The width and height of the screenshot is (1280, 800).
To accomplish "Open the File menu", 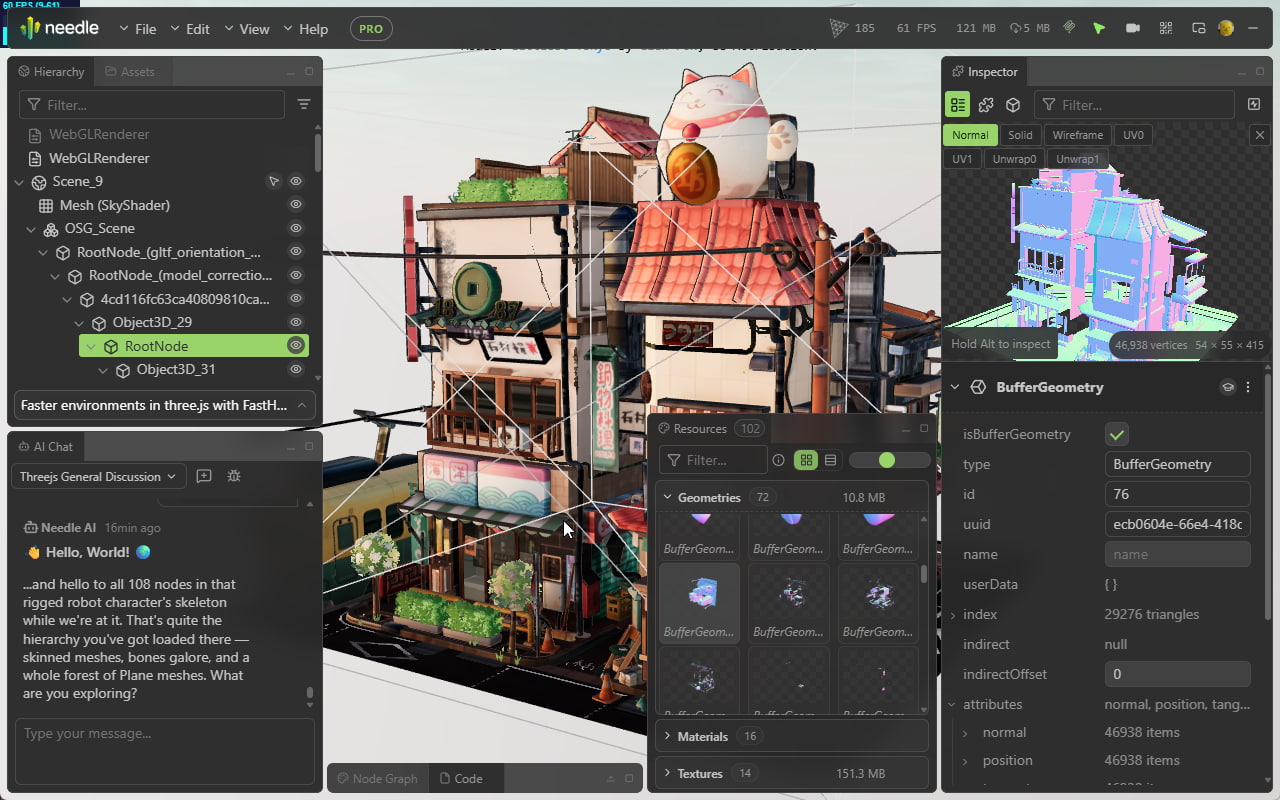I will [138, 29].
